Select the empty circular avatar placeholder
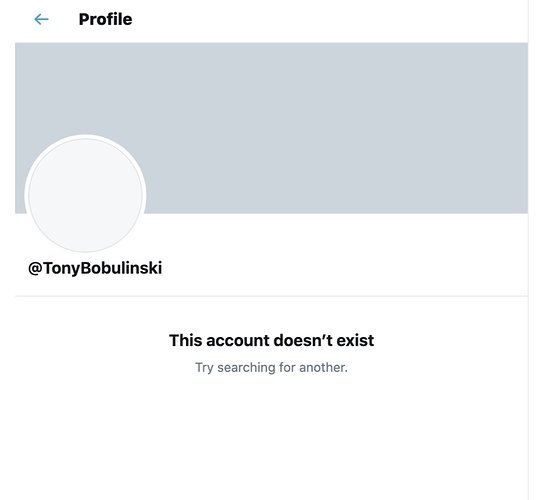 [85, 194]
